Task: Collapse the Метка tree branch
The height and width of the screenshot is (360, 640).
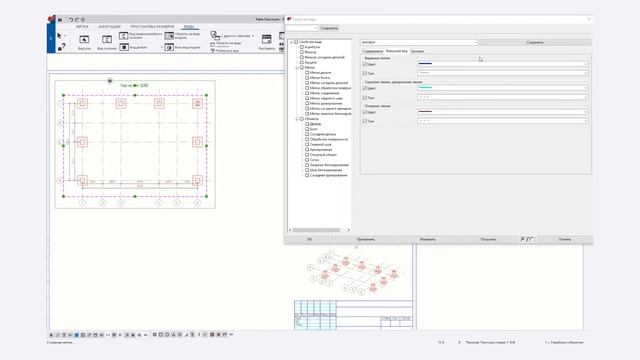Action: pos(297,68)
